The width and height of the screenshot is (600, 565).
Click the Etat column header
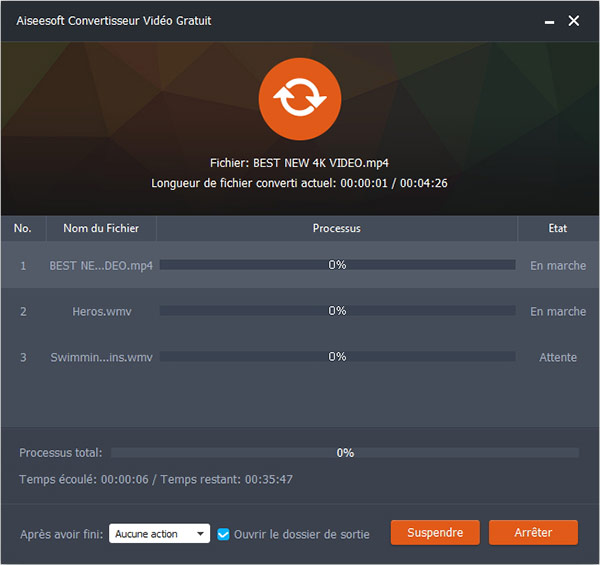[x=558, y=228]
